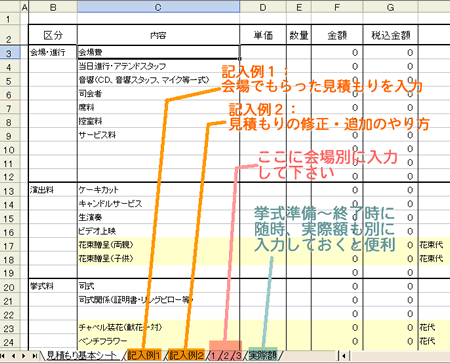Select the 演出料 category cell
Image resolution: width=450 pixels, height=363 pixels.
[x=53, y=190]
